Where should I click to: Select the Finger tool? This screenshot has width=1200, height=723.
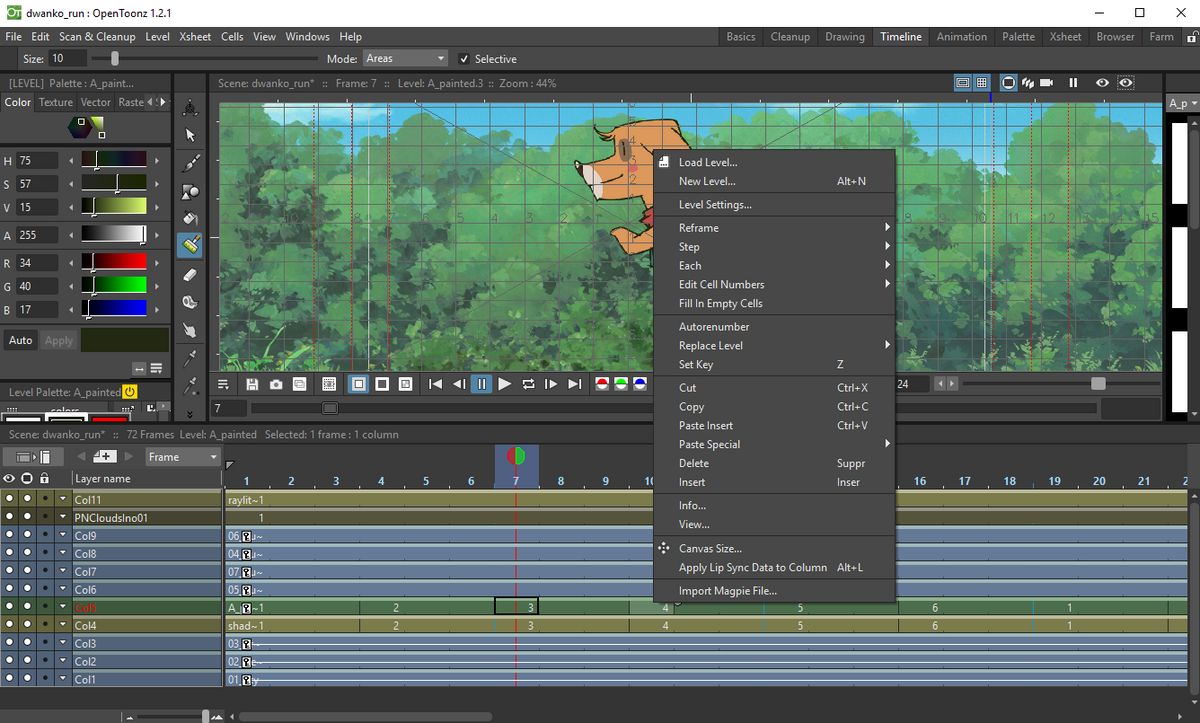point(190,330)
